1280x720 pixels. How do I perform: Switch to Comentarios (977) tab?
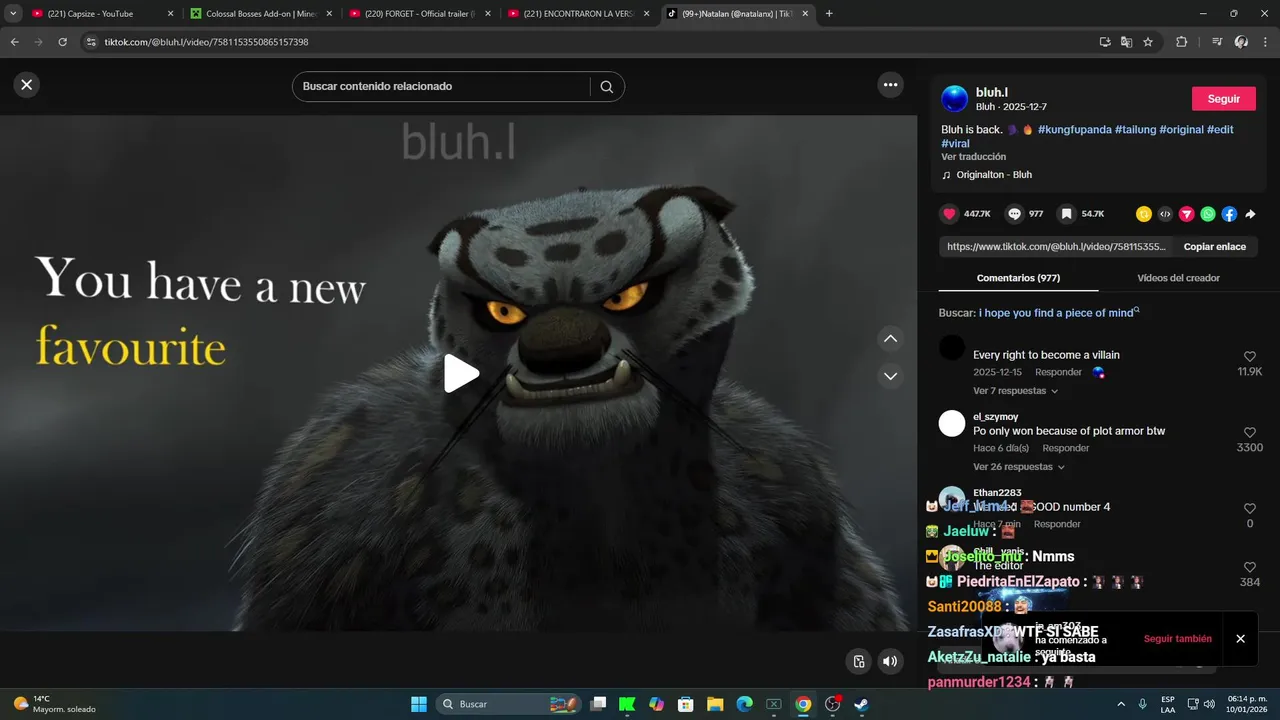tap(1018, 278)
